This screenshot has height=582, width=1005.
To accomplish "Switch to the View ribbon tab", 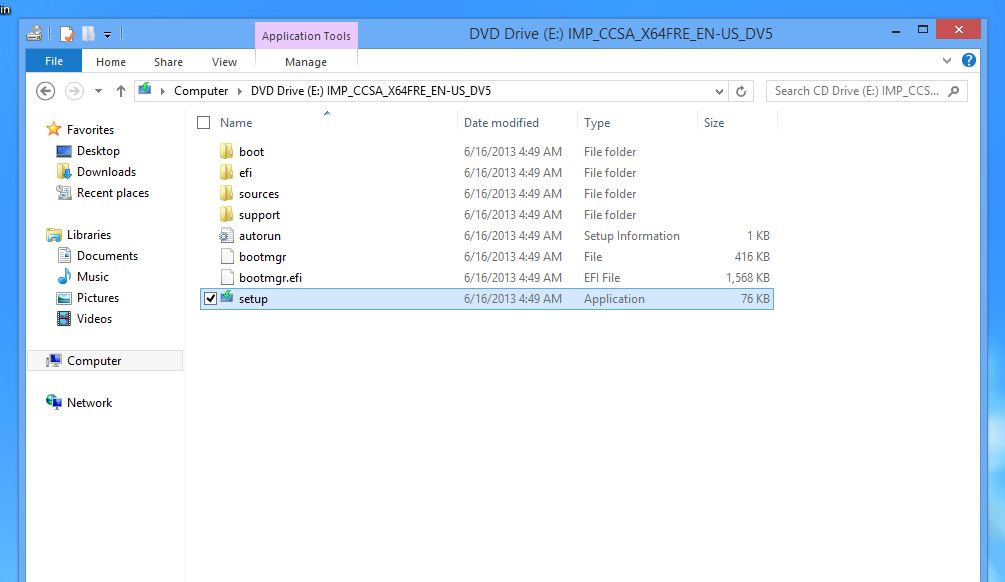I will pos(224,62).
